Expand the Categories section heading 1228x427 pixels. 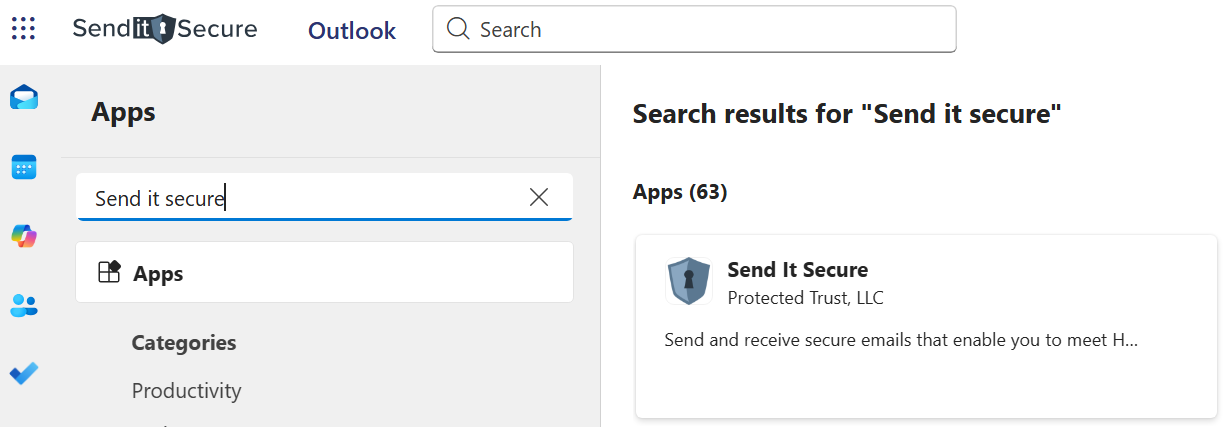click(x=184, y=343)
